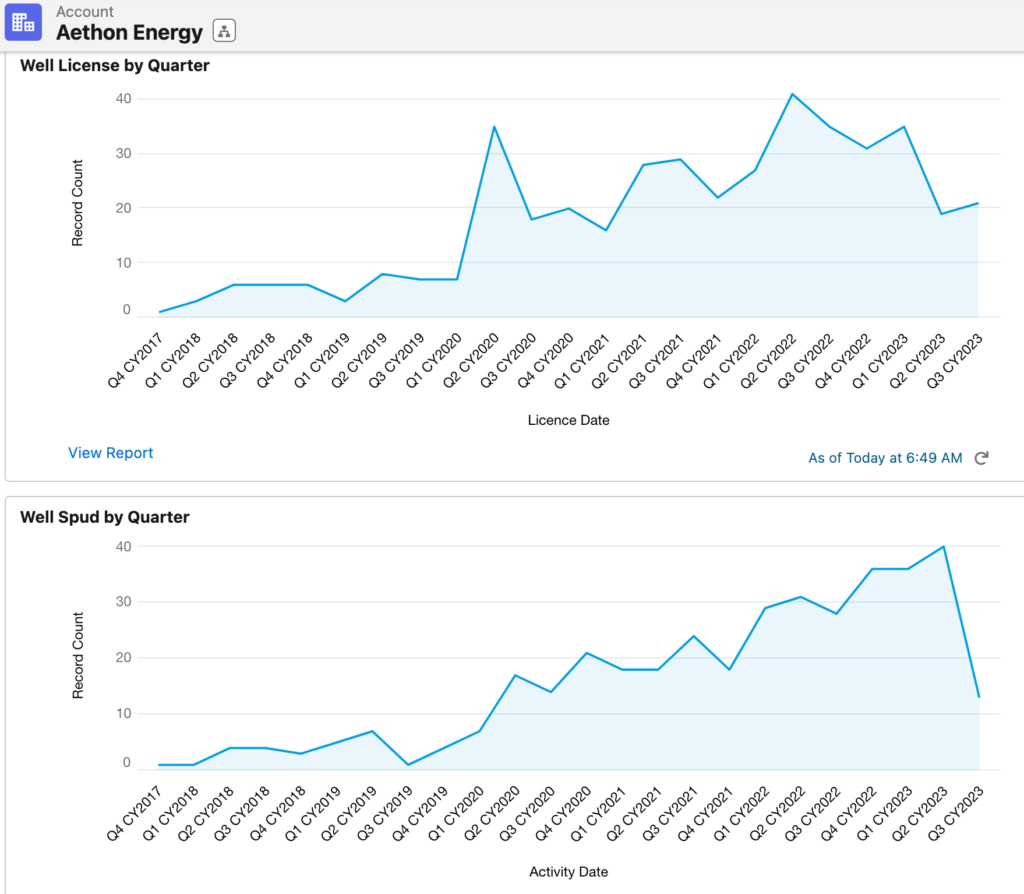Click Q3 CY2023 end point in Well Spud chart

pos(978,696)
